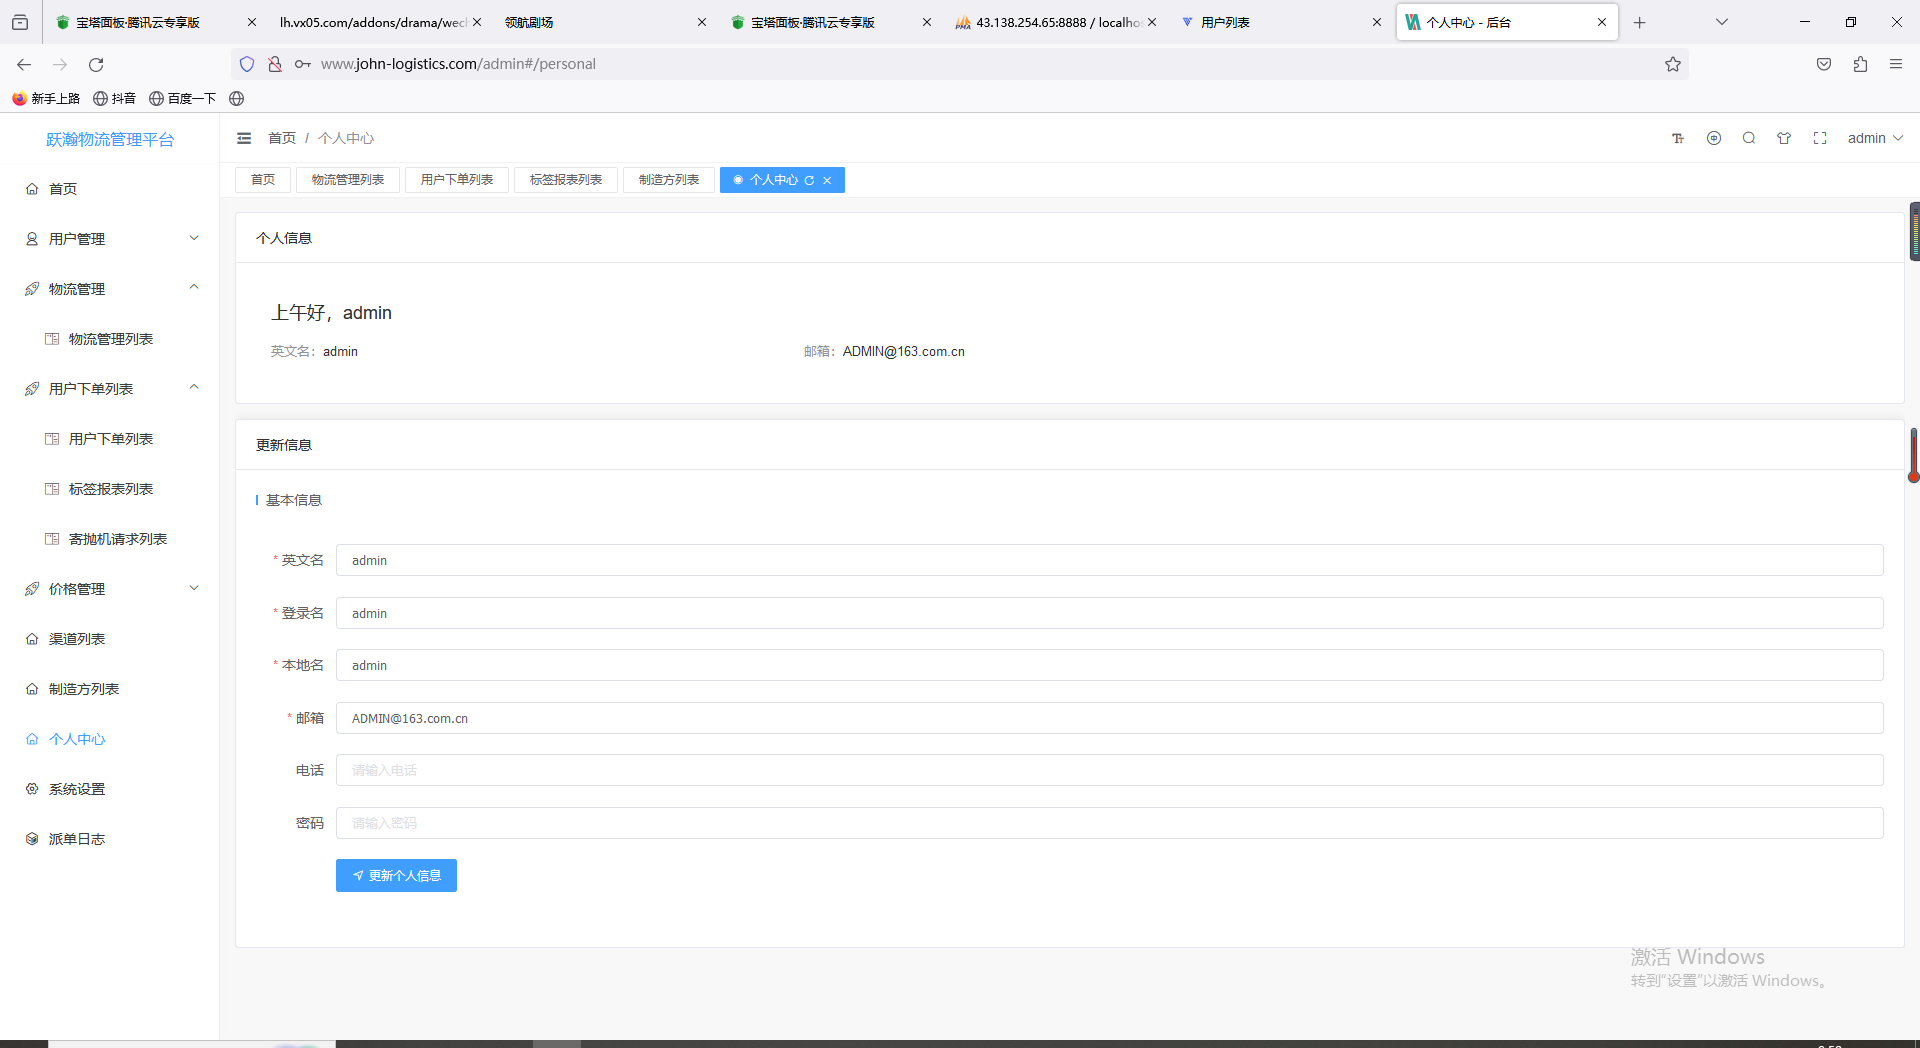1920x1048 pixels.
Task: Switch to the 标签报表列表 tab
Action: click(566, 180)
